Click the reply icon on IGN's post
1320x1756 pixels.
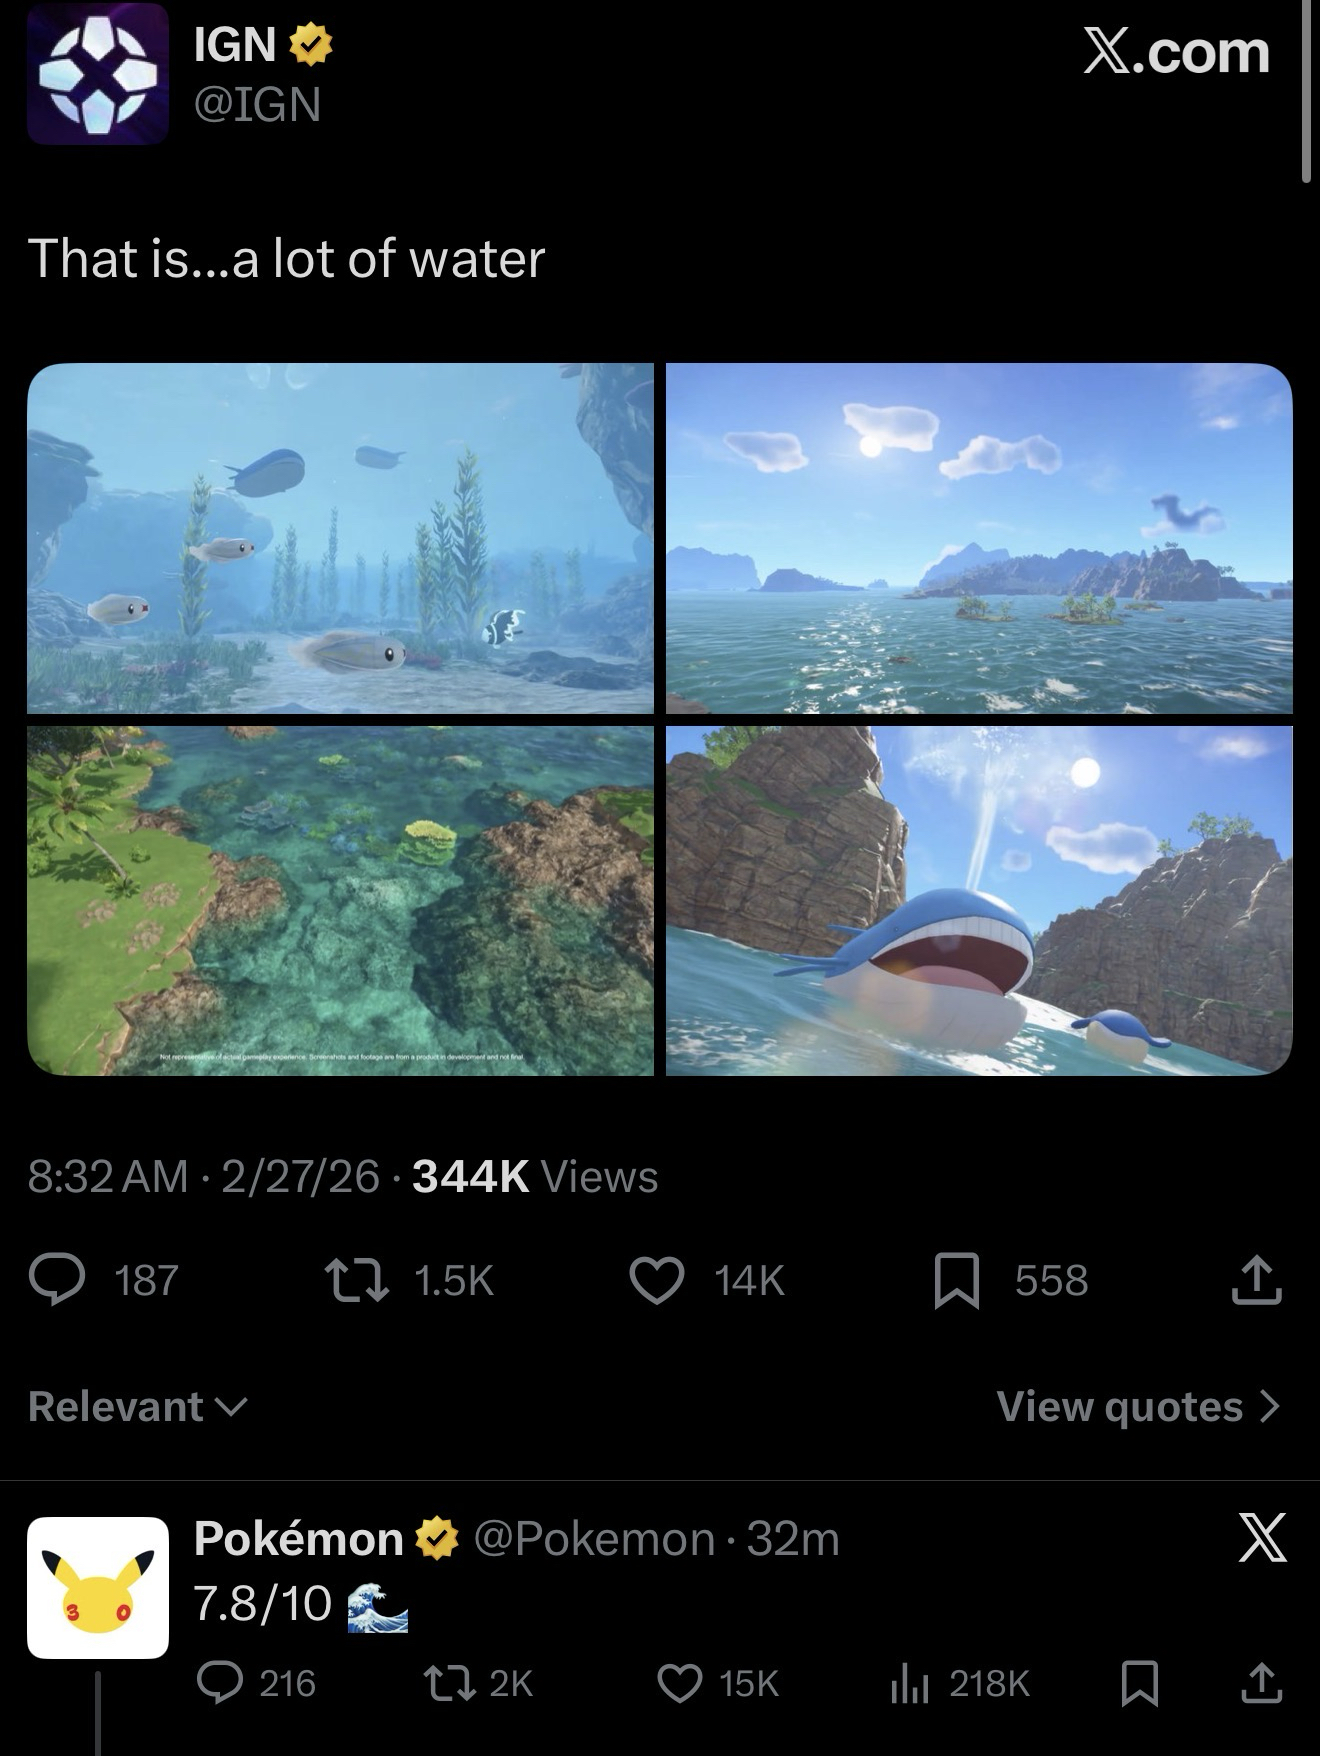[57, 1281]
